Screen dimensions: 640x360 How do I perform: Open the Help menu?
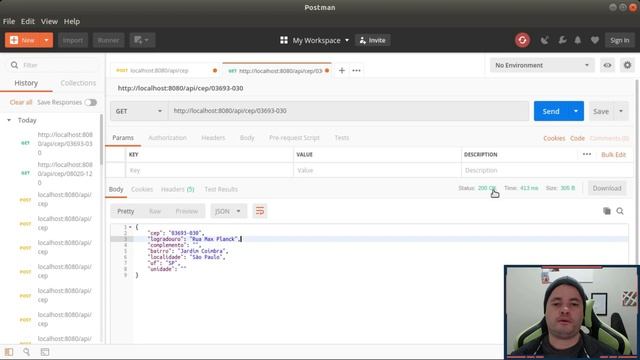click(72, 21)
